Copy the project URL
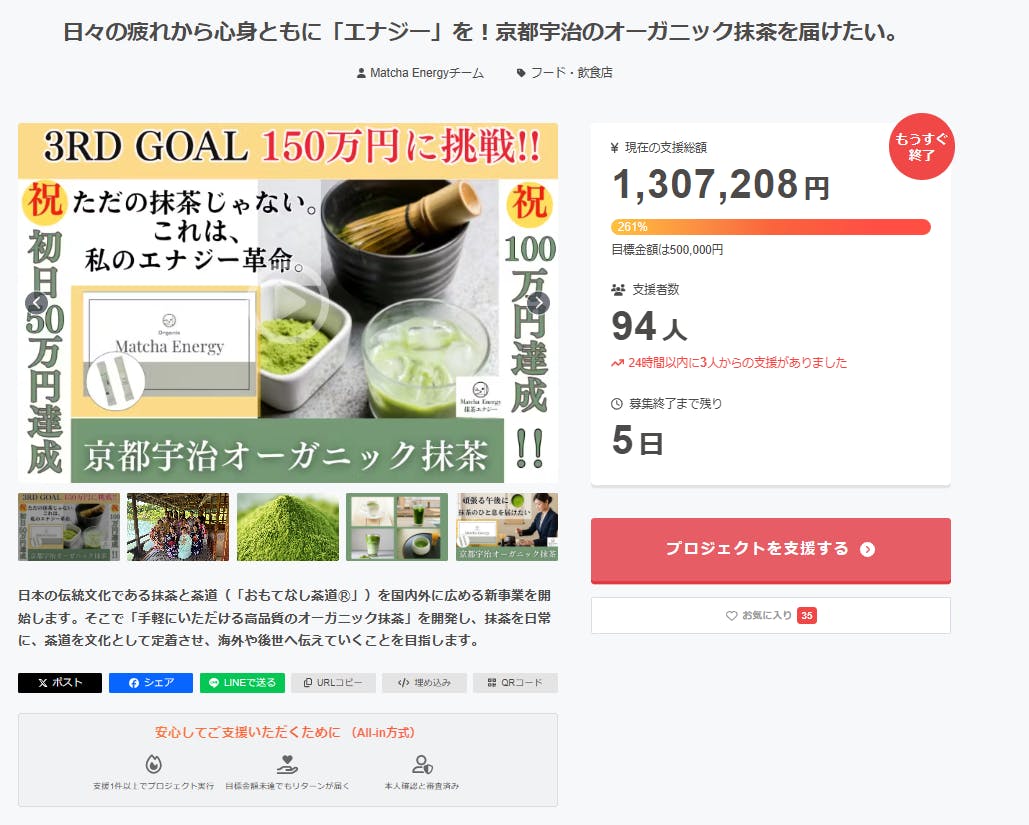 333,683
